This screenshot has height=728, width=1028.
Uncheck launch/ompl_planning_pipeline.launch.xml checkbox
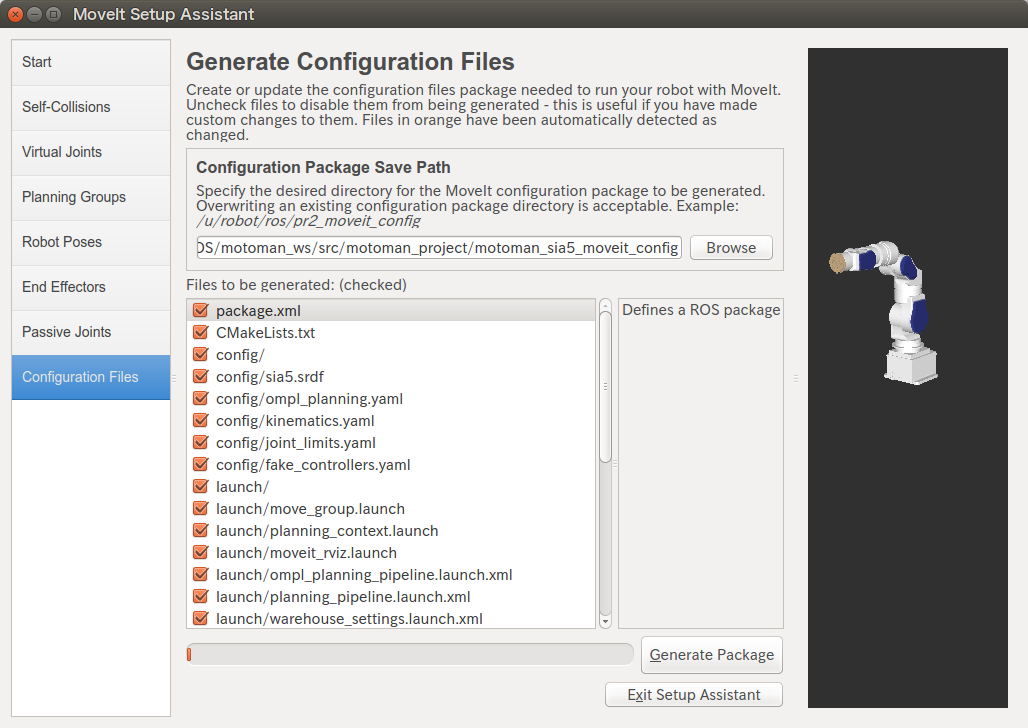[x=201, y=575]
